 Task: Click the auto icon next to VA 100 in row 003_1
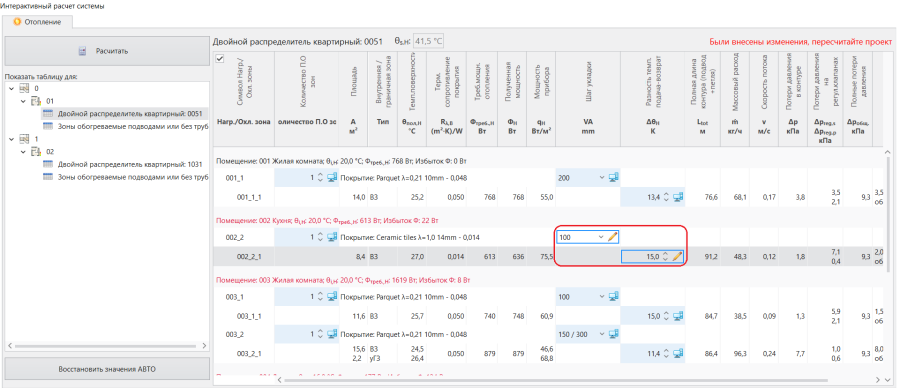[x=614, y=296]
